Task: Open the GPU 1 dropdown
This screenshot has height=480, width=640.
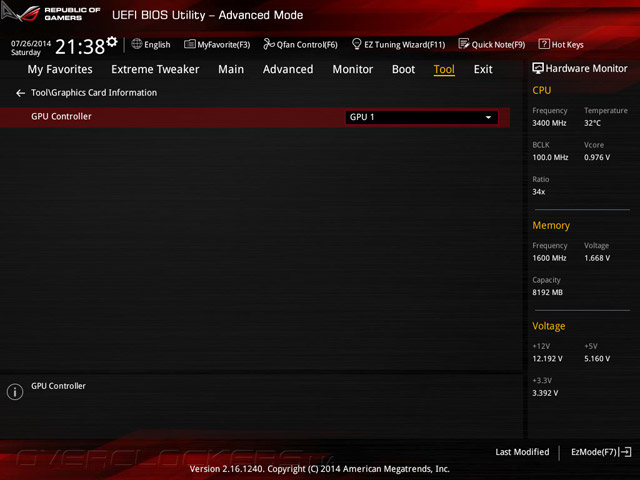Action: (x=422, y=117)
